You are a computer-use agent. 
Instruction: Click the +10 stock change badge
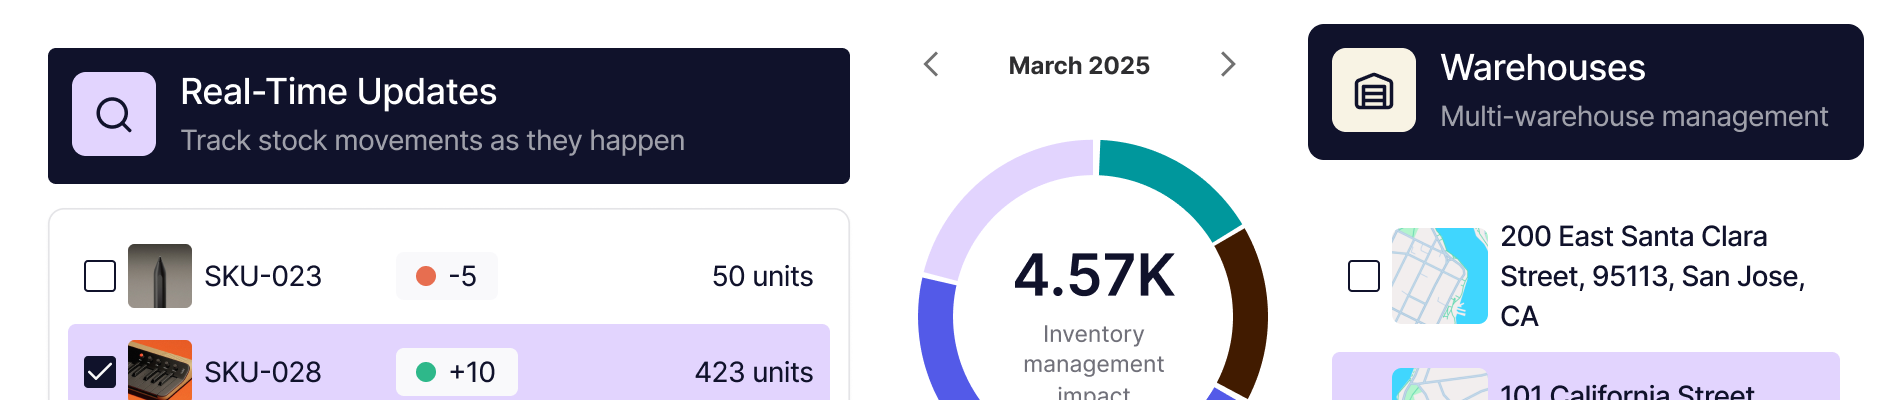coord(457,372)
